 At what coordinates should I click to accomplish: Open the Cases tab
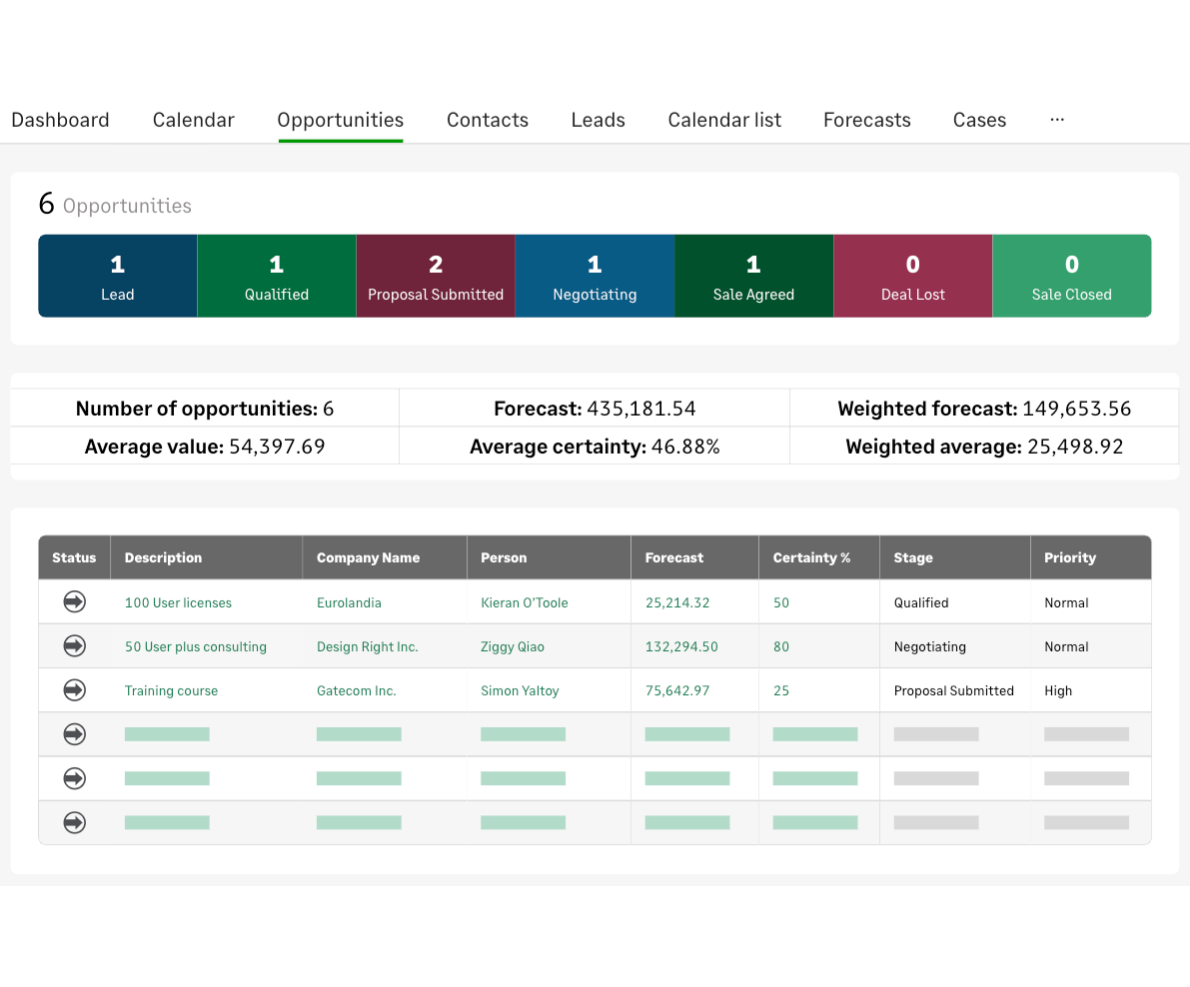[x=979, y=120]
